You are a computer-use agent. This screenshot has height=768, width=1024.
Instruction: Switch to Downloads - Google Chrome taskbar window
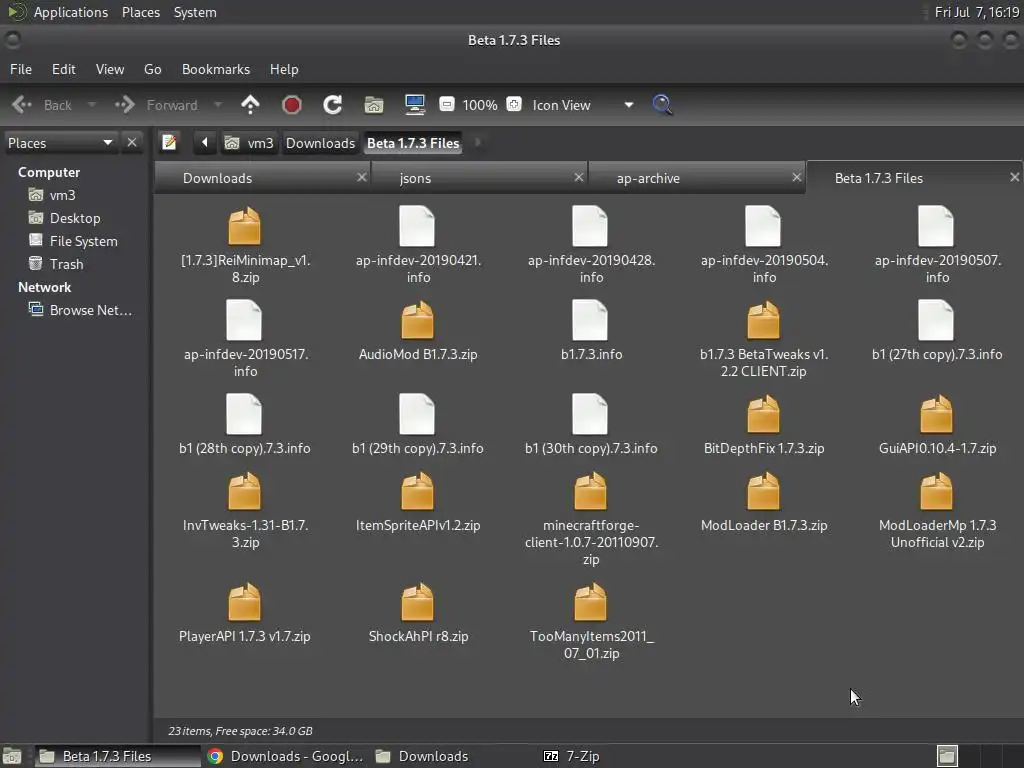click(x=285, y=756)
